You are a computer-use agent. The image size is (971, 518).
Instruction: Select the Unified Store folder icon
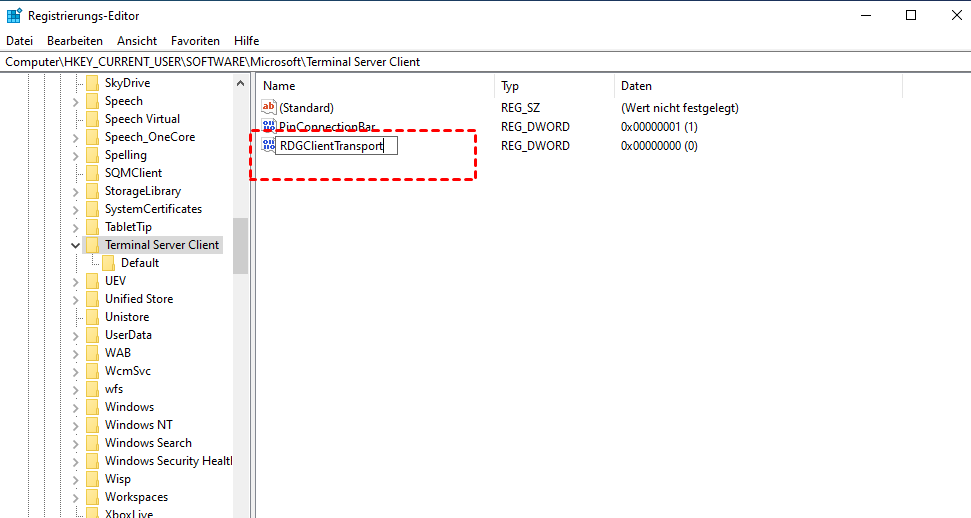click(92, 299)
